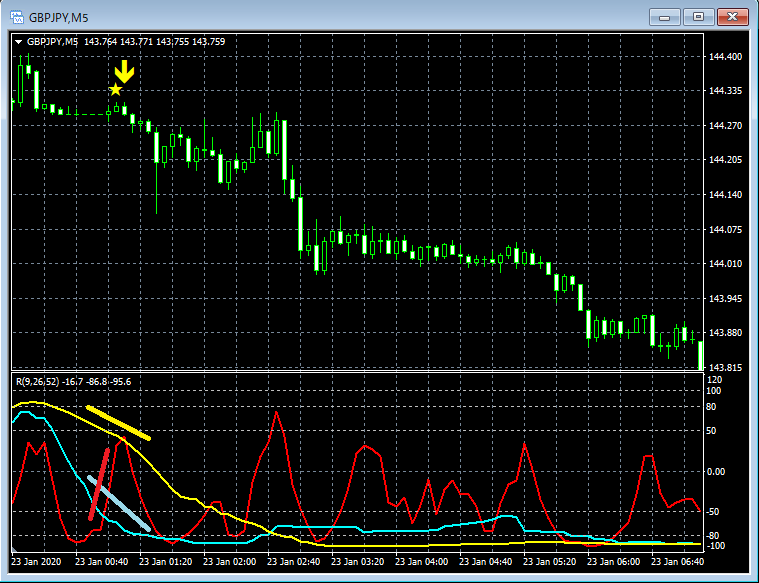The image size is (759, 583).
Task: Click the 120 level on indicator scale
Action: [714, 381]
